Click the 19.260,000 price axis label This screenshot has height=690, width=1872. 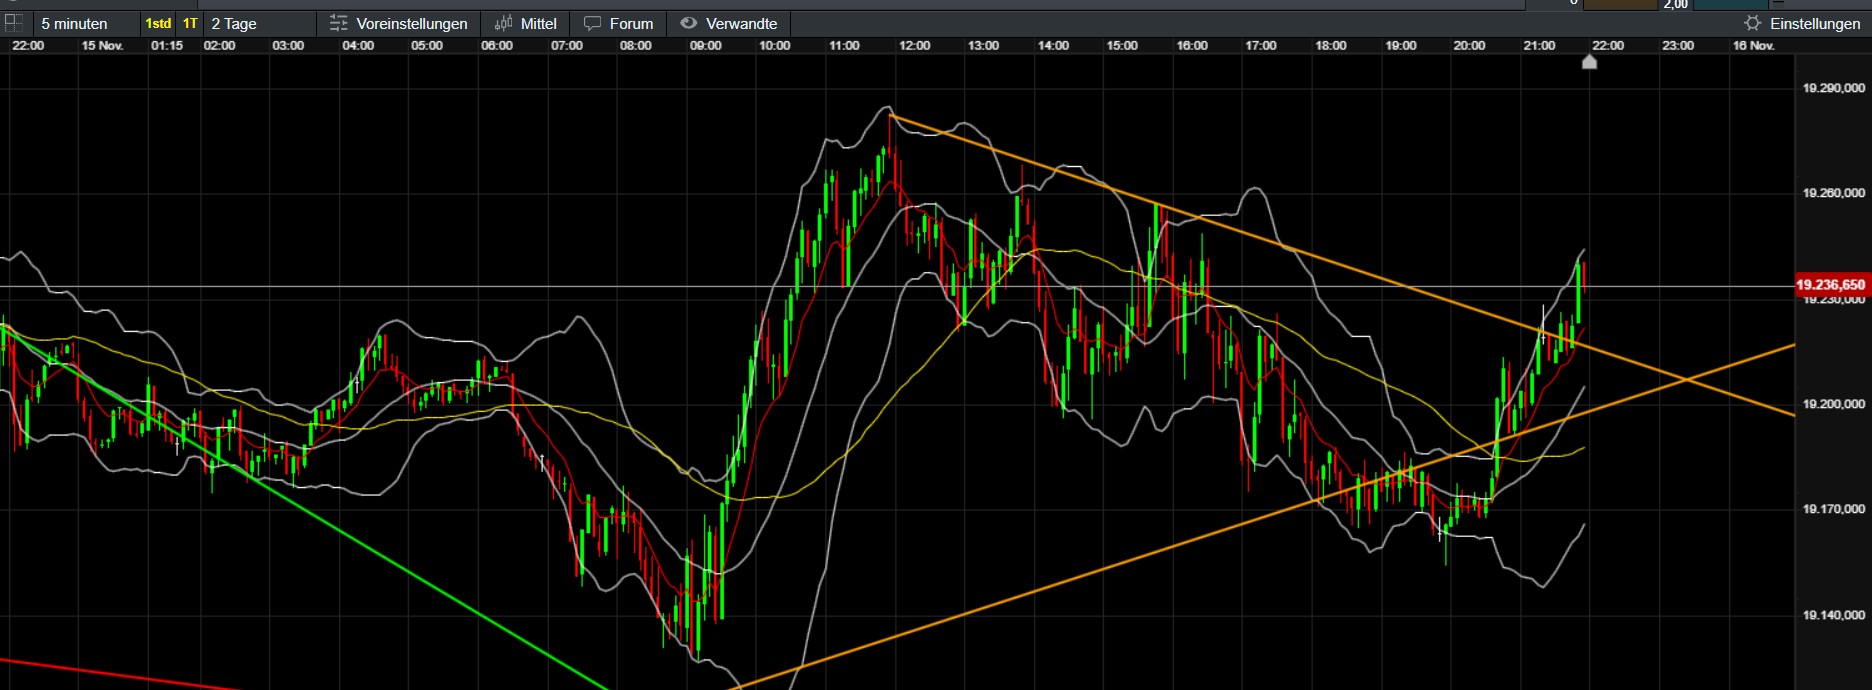(1833, 193)
